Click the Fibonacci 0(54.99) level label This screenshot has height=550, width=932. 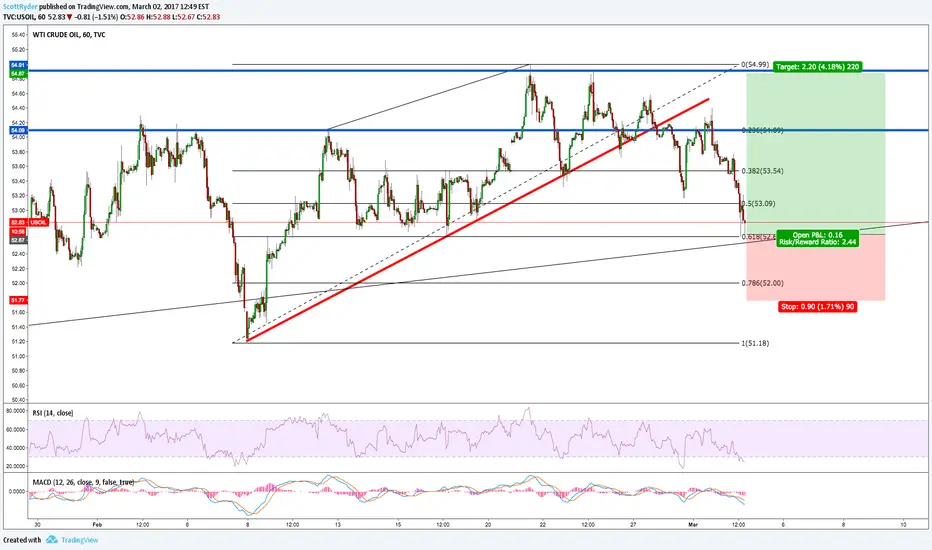(755, 64)
